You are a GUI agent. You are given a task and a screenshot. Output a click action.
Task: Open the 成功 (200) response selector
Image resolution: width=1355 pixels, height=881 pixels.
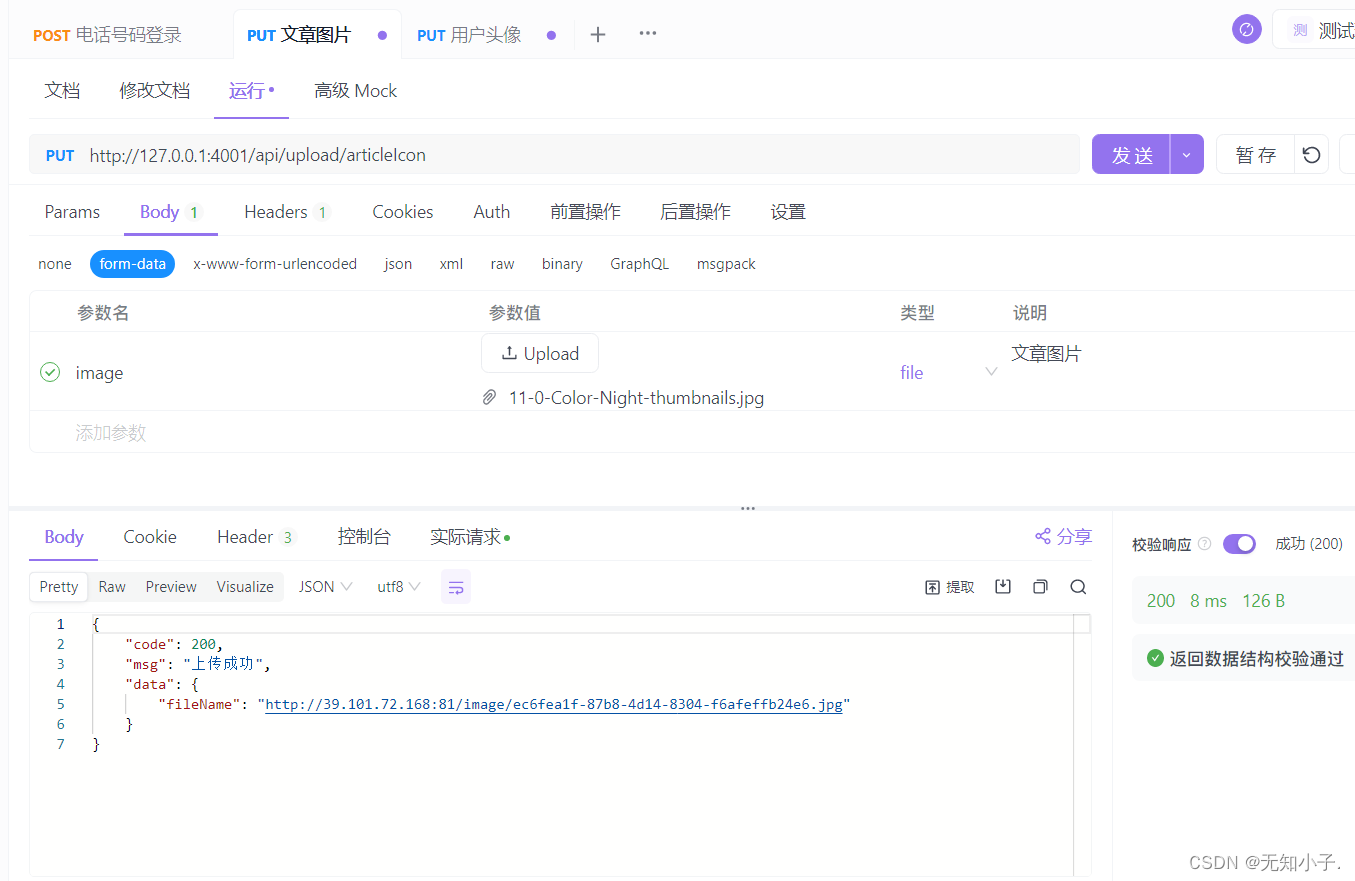(x=1309, y=544)
